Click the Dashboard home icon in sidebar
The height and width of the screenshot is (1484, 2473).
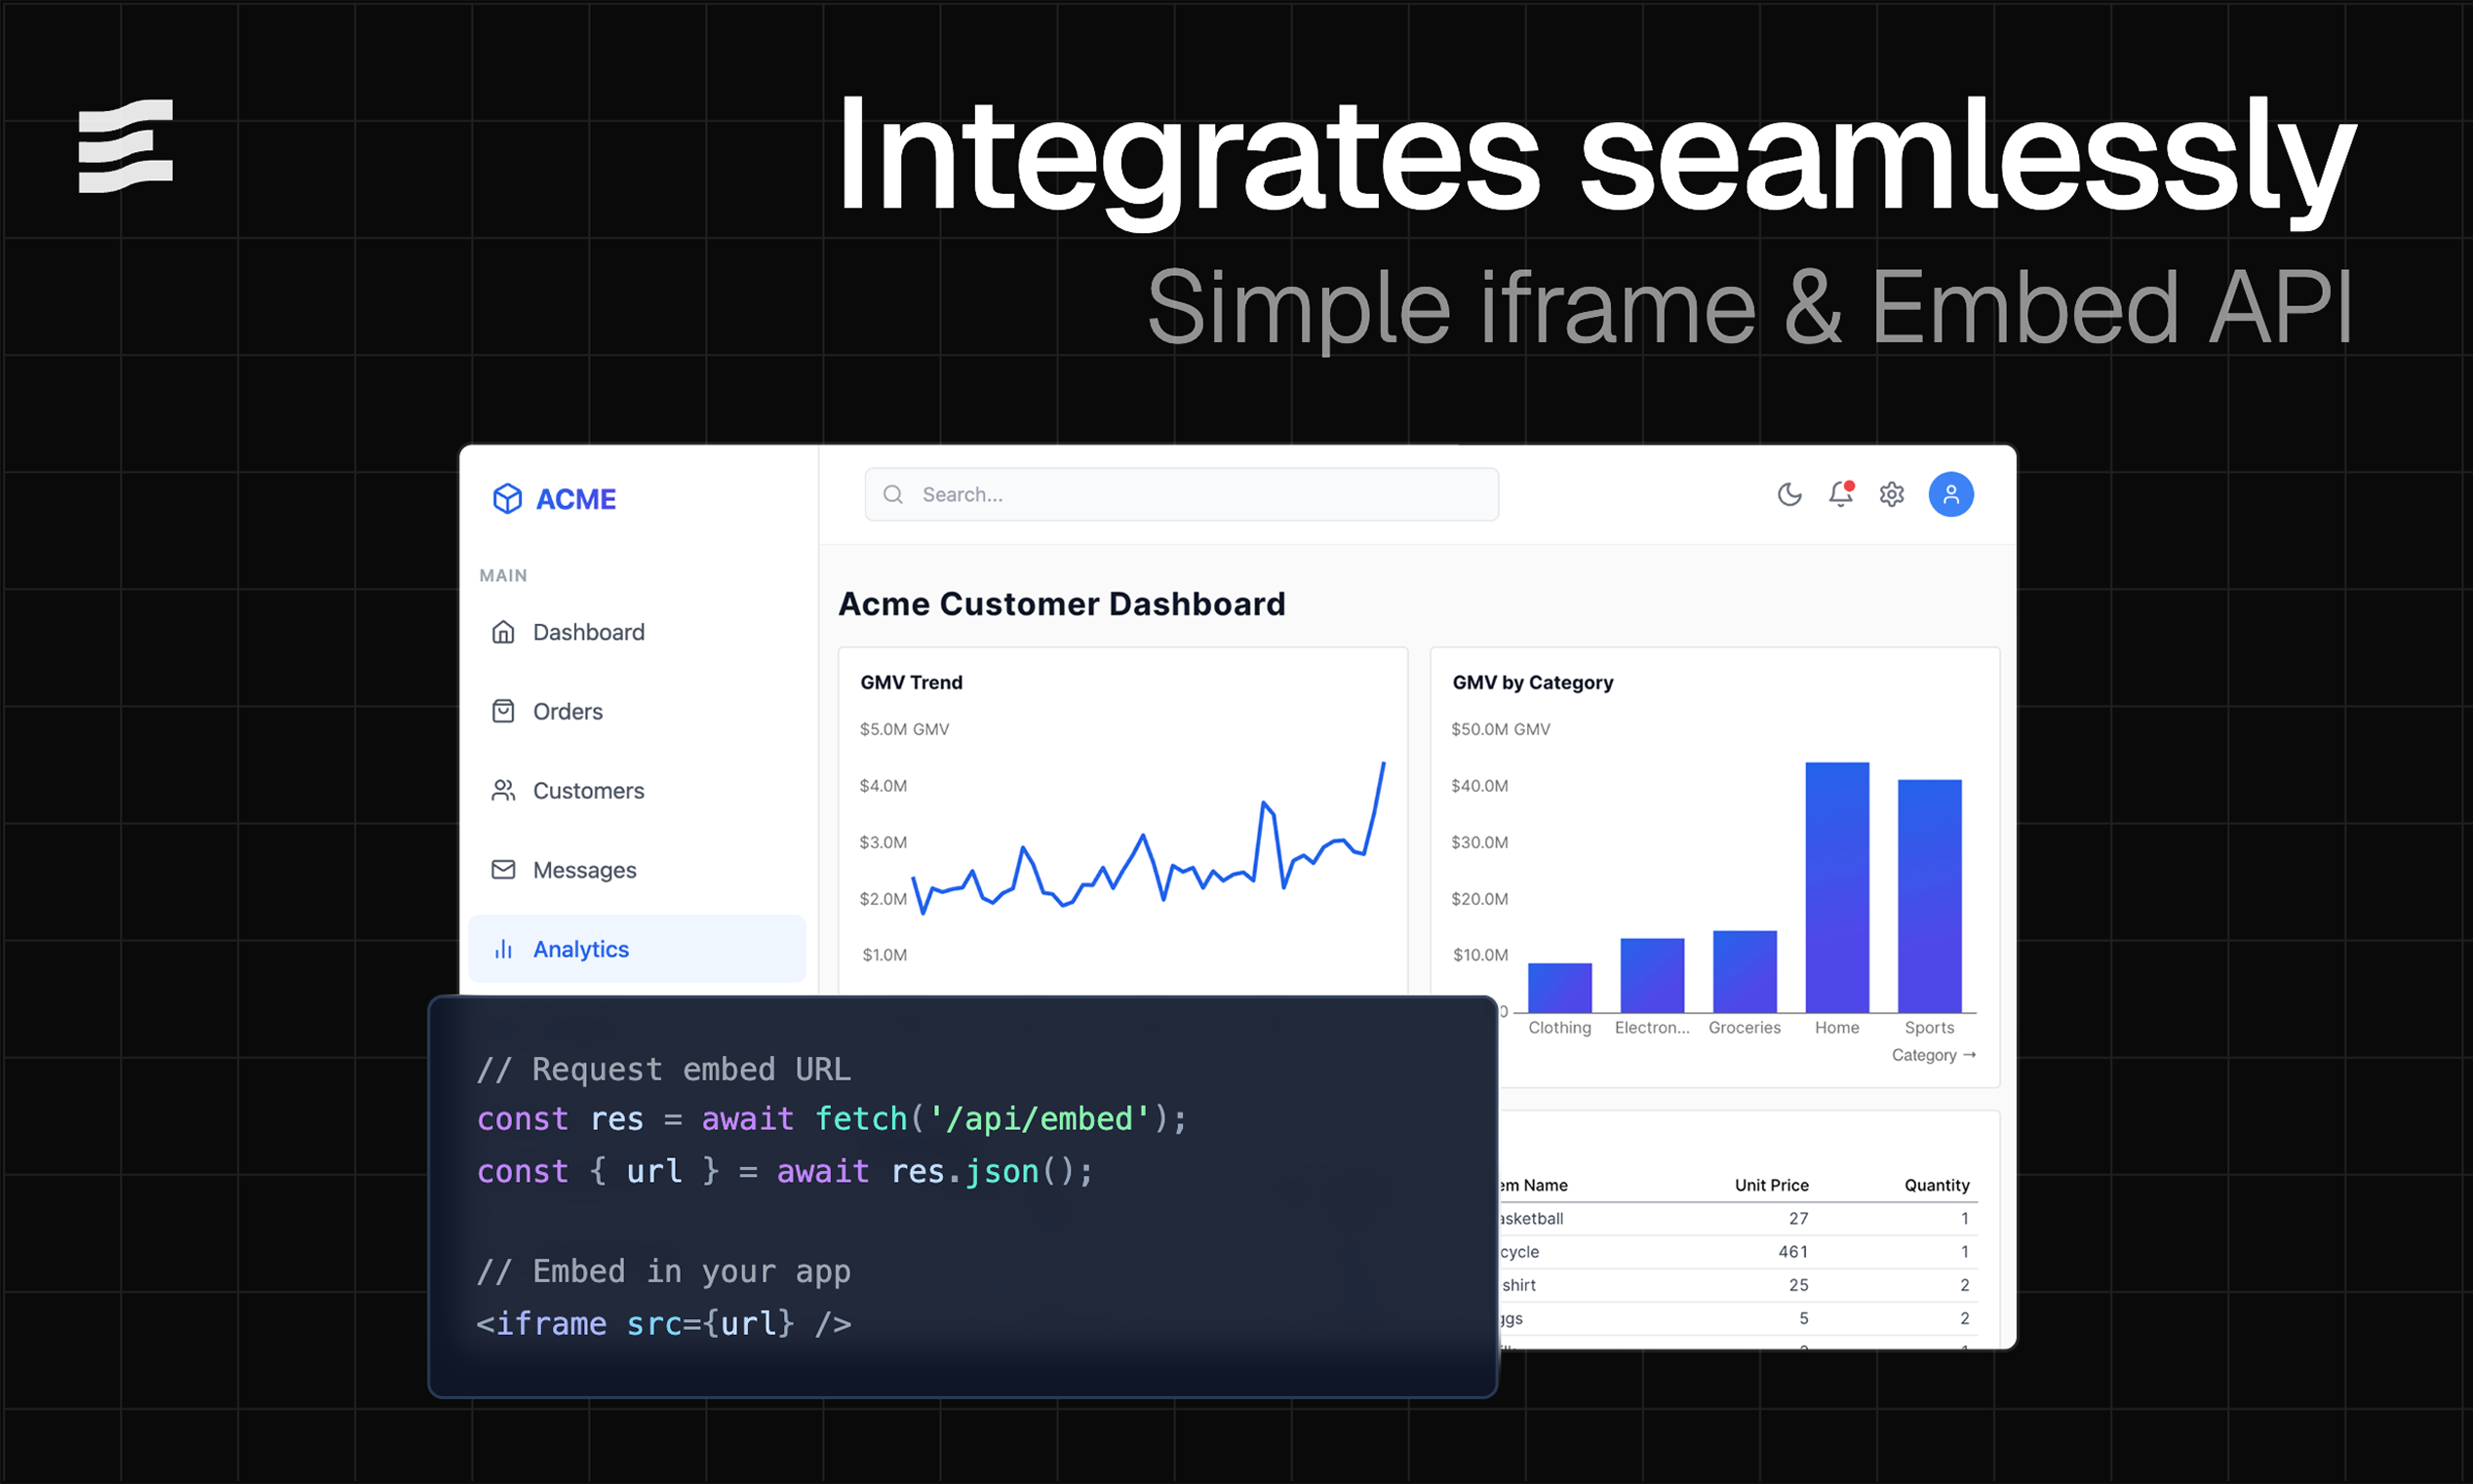(503, 632)
